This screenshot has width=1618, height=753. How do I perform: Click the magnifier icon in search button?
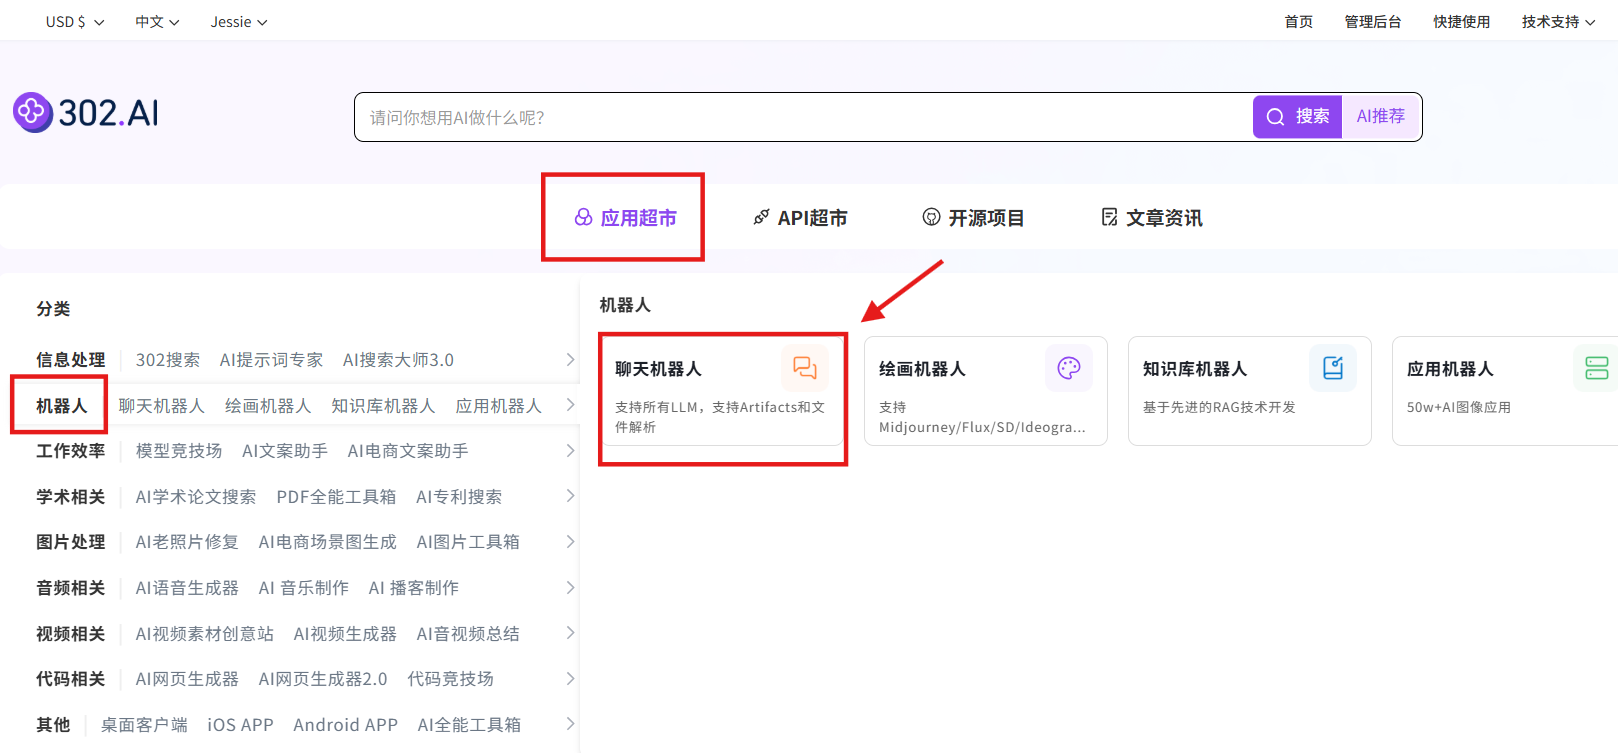coord(1275,117)
